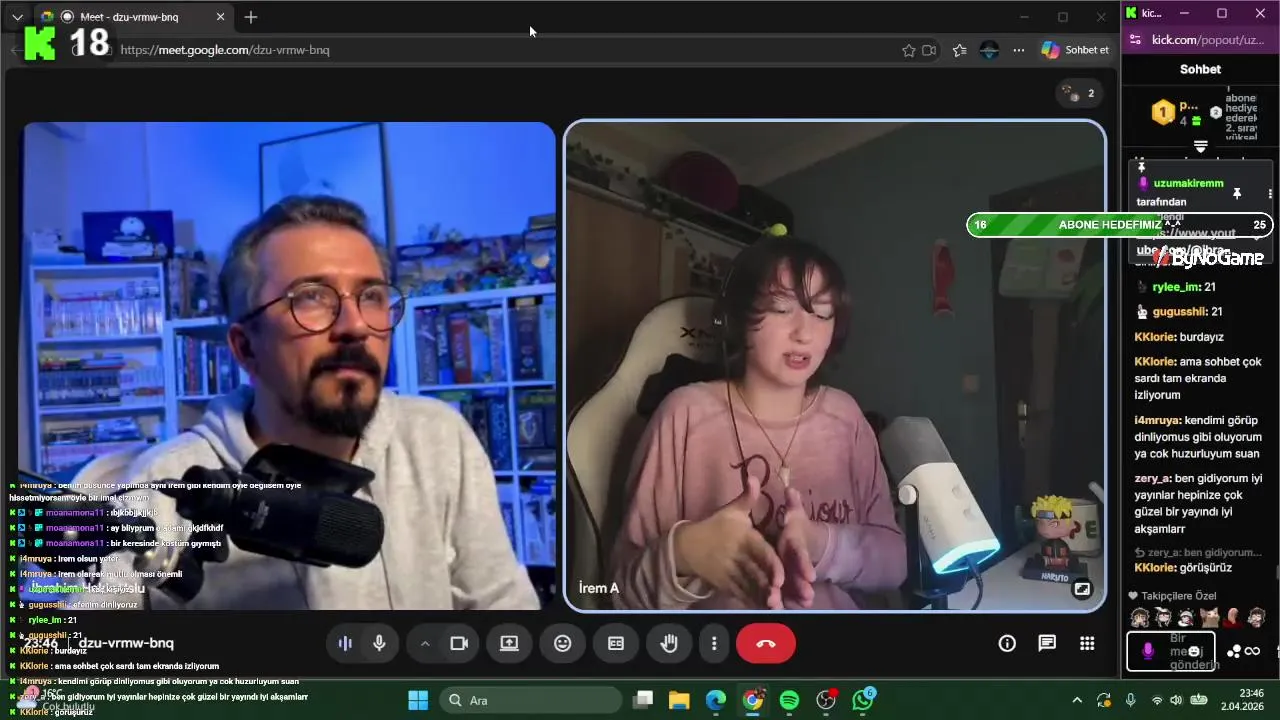Viewport: 1280px width, 720px height.
Task: Open File Explorer from the taskbar
Action: tap(679, 700)
